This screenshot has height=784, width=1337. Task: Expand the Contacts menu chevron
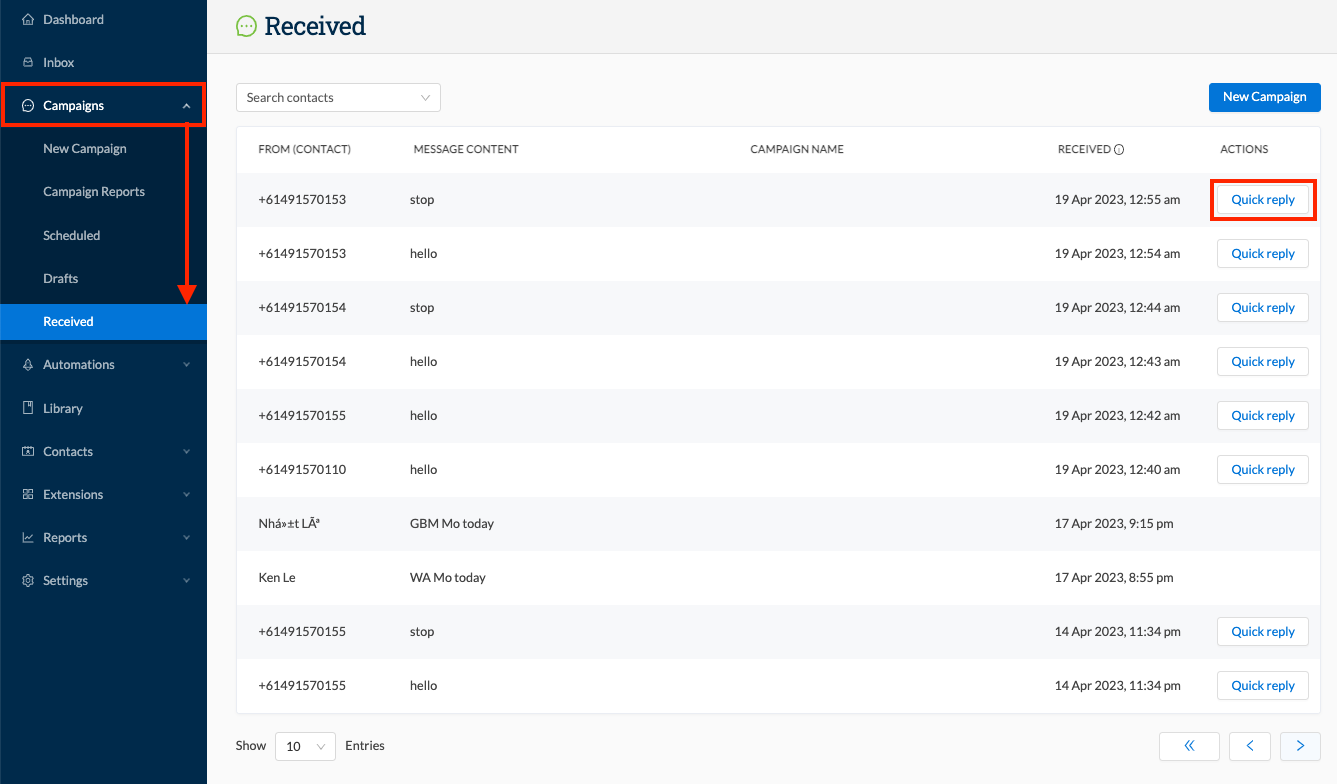point(187,452)
